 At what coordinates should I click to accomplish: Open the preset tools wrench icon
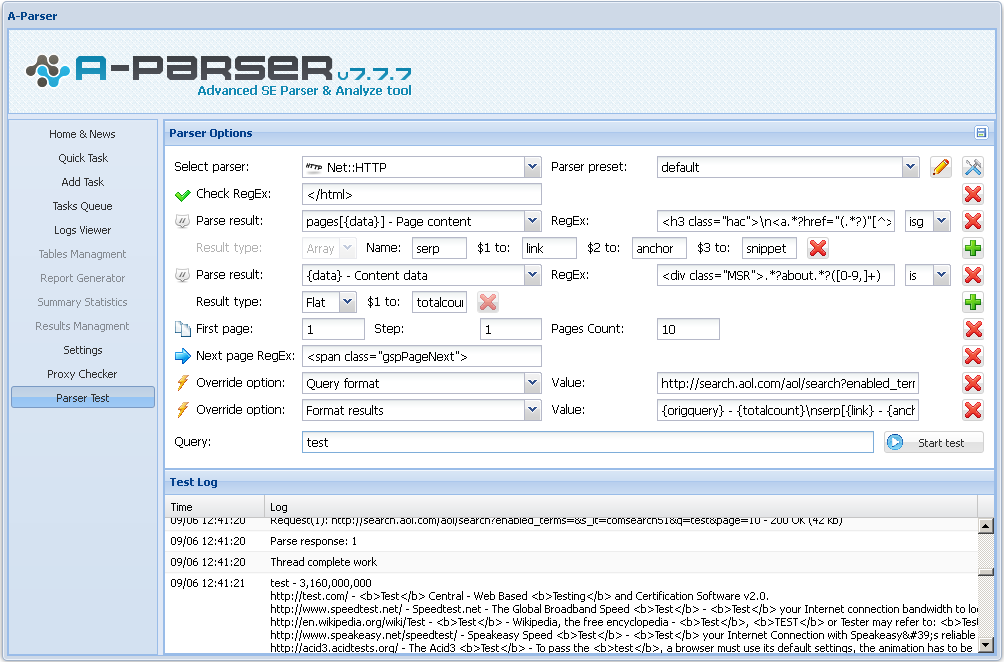(x=973, y=167)
